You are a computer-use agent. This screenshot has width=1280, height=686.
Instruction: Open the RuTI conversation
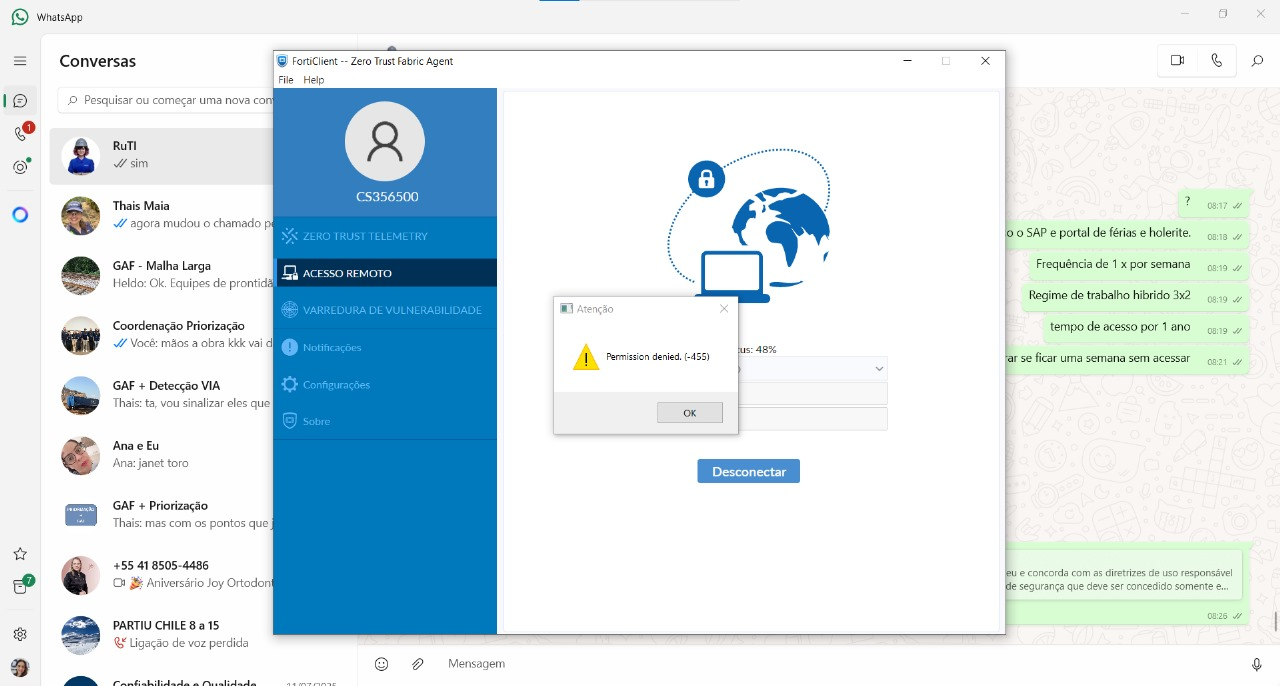coord(163,155)
